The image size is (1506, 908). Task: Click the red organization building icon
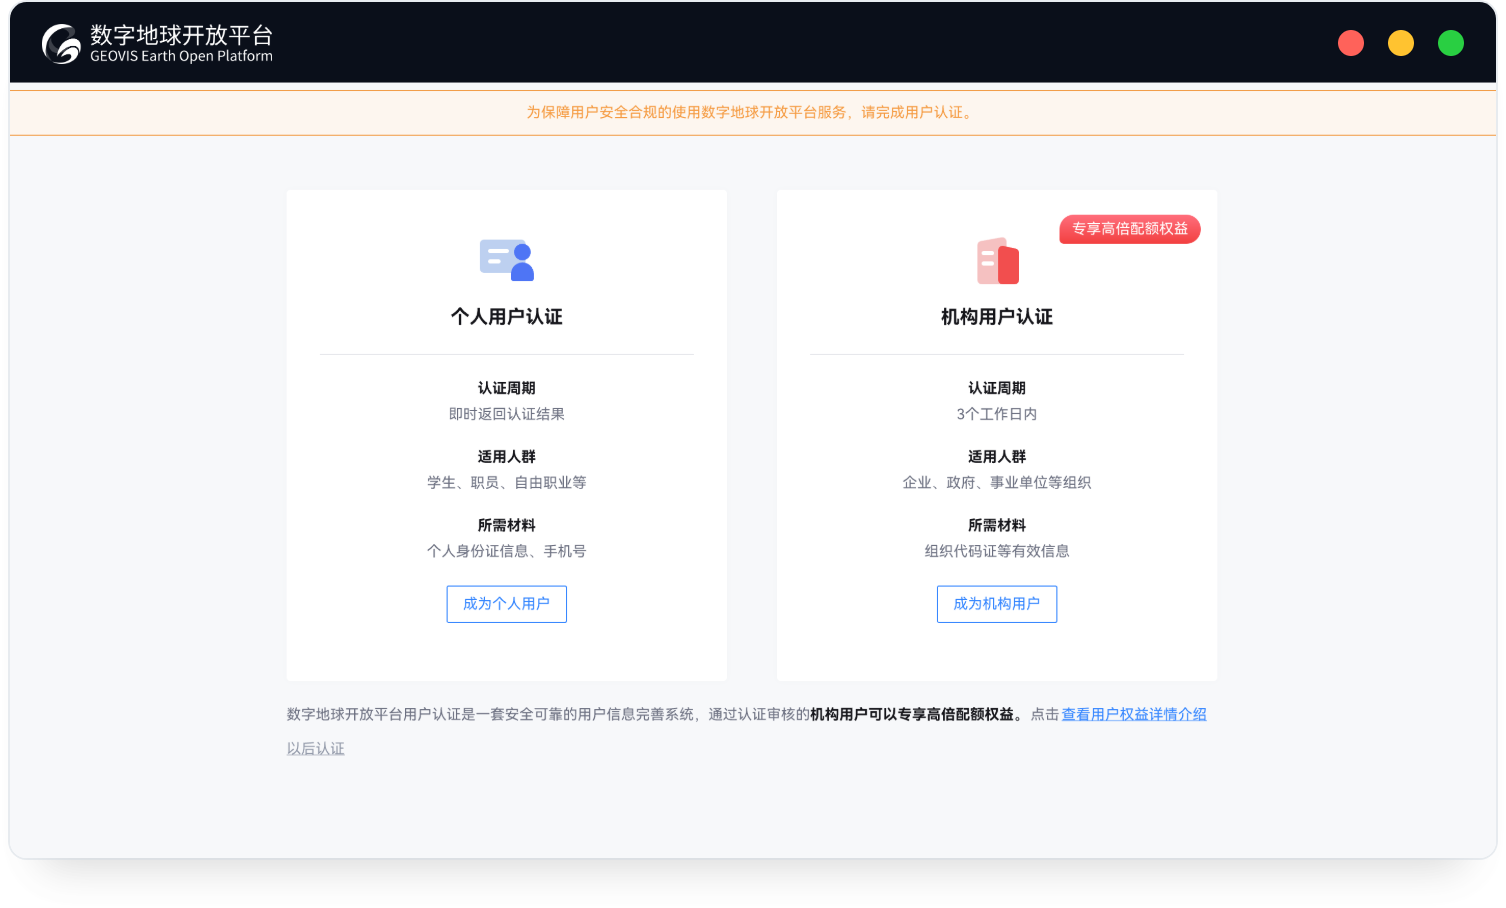(998, 261)
